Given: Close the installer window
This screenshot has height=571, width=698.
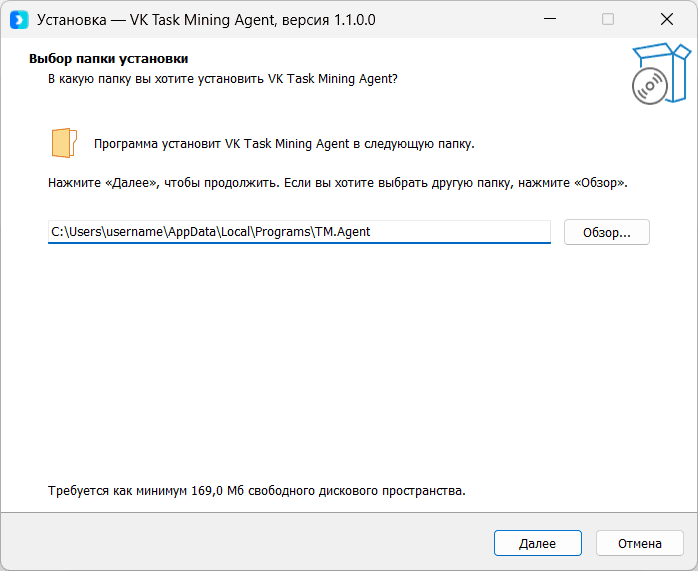Looking at the screenshot, I should click(667, 19).
